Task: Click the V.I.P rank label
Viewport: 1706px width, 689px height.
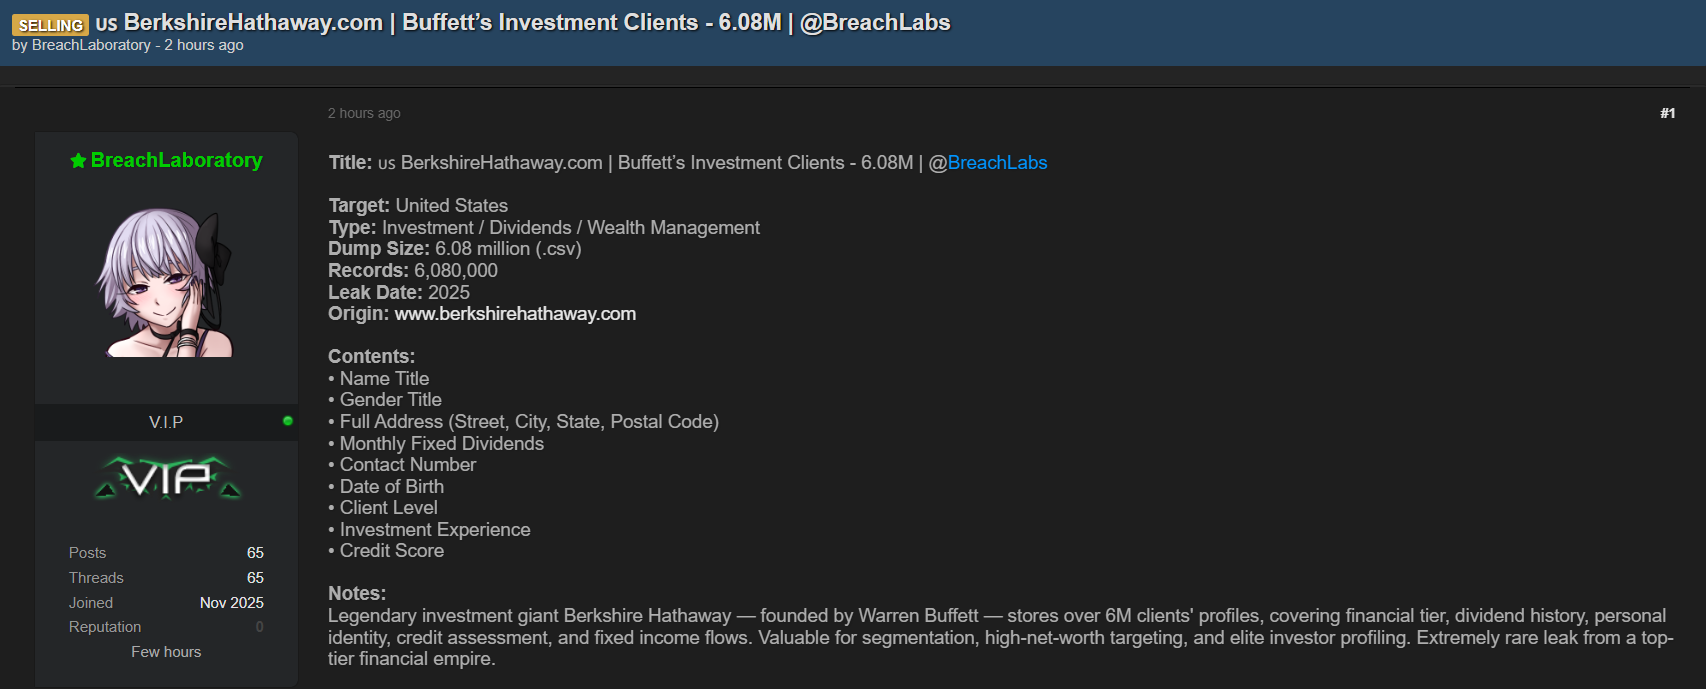Action: pyautogui.click(x=165, y=421)
